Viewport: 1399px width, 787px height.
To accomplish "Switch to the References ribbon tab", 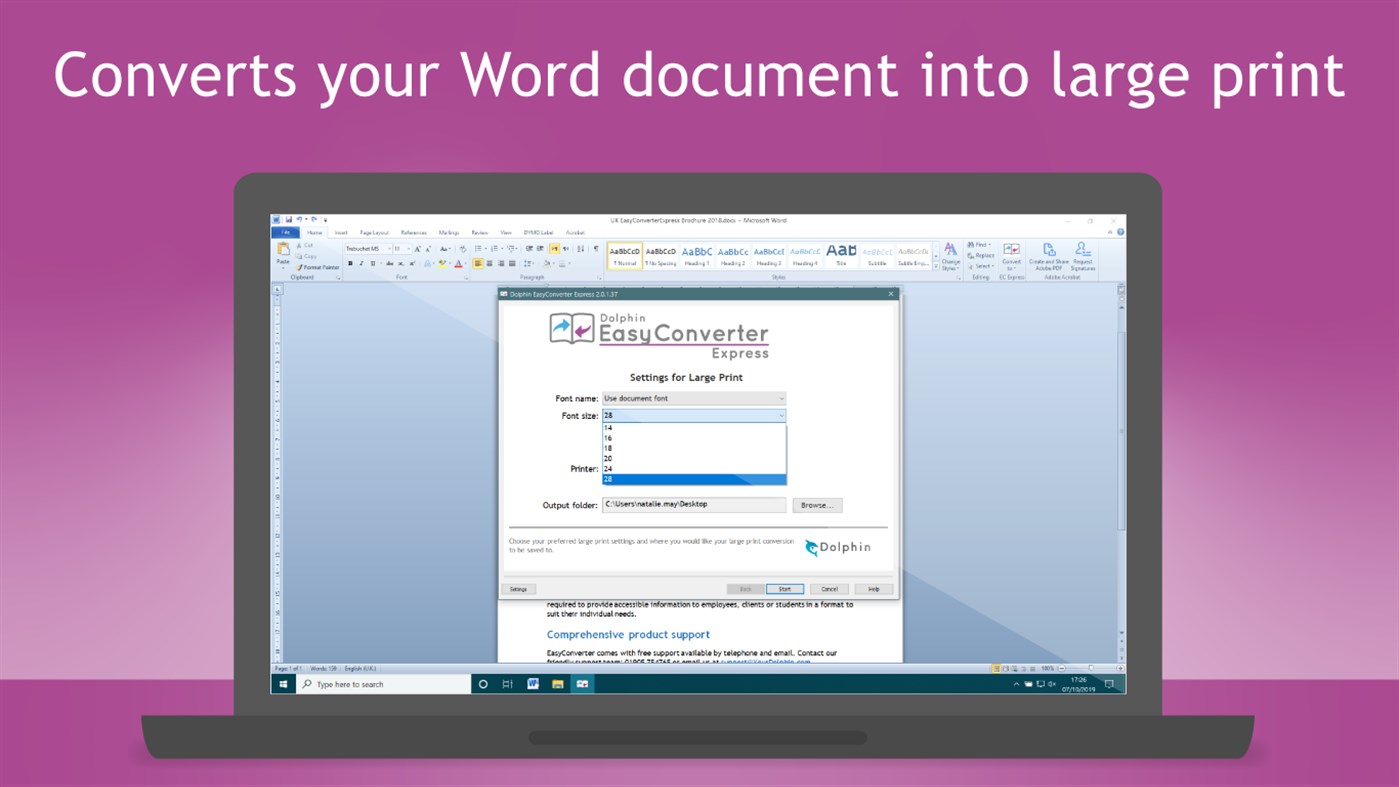I will [x=414, y=233].
